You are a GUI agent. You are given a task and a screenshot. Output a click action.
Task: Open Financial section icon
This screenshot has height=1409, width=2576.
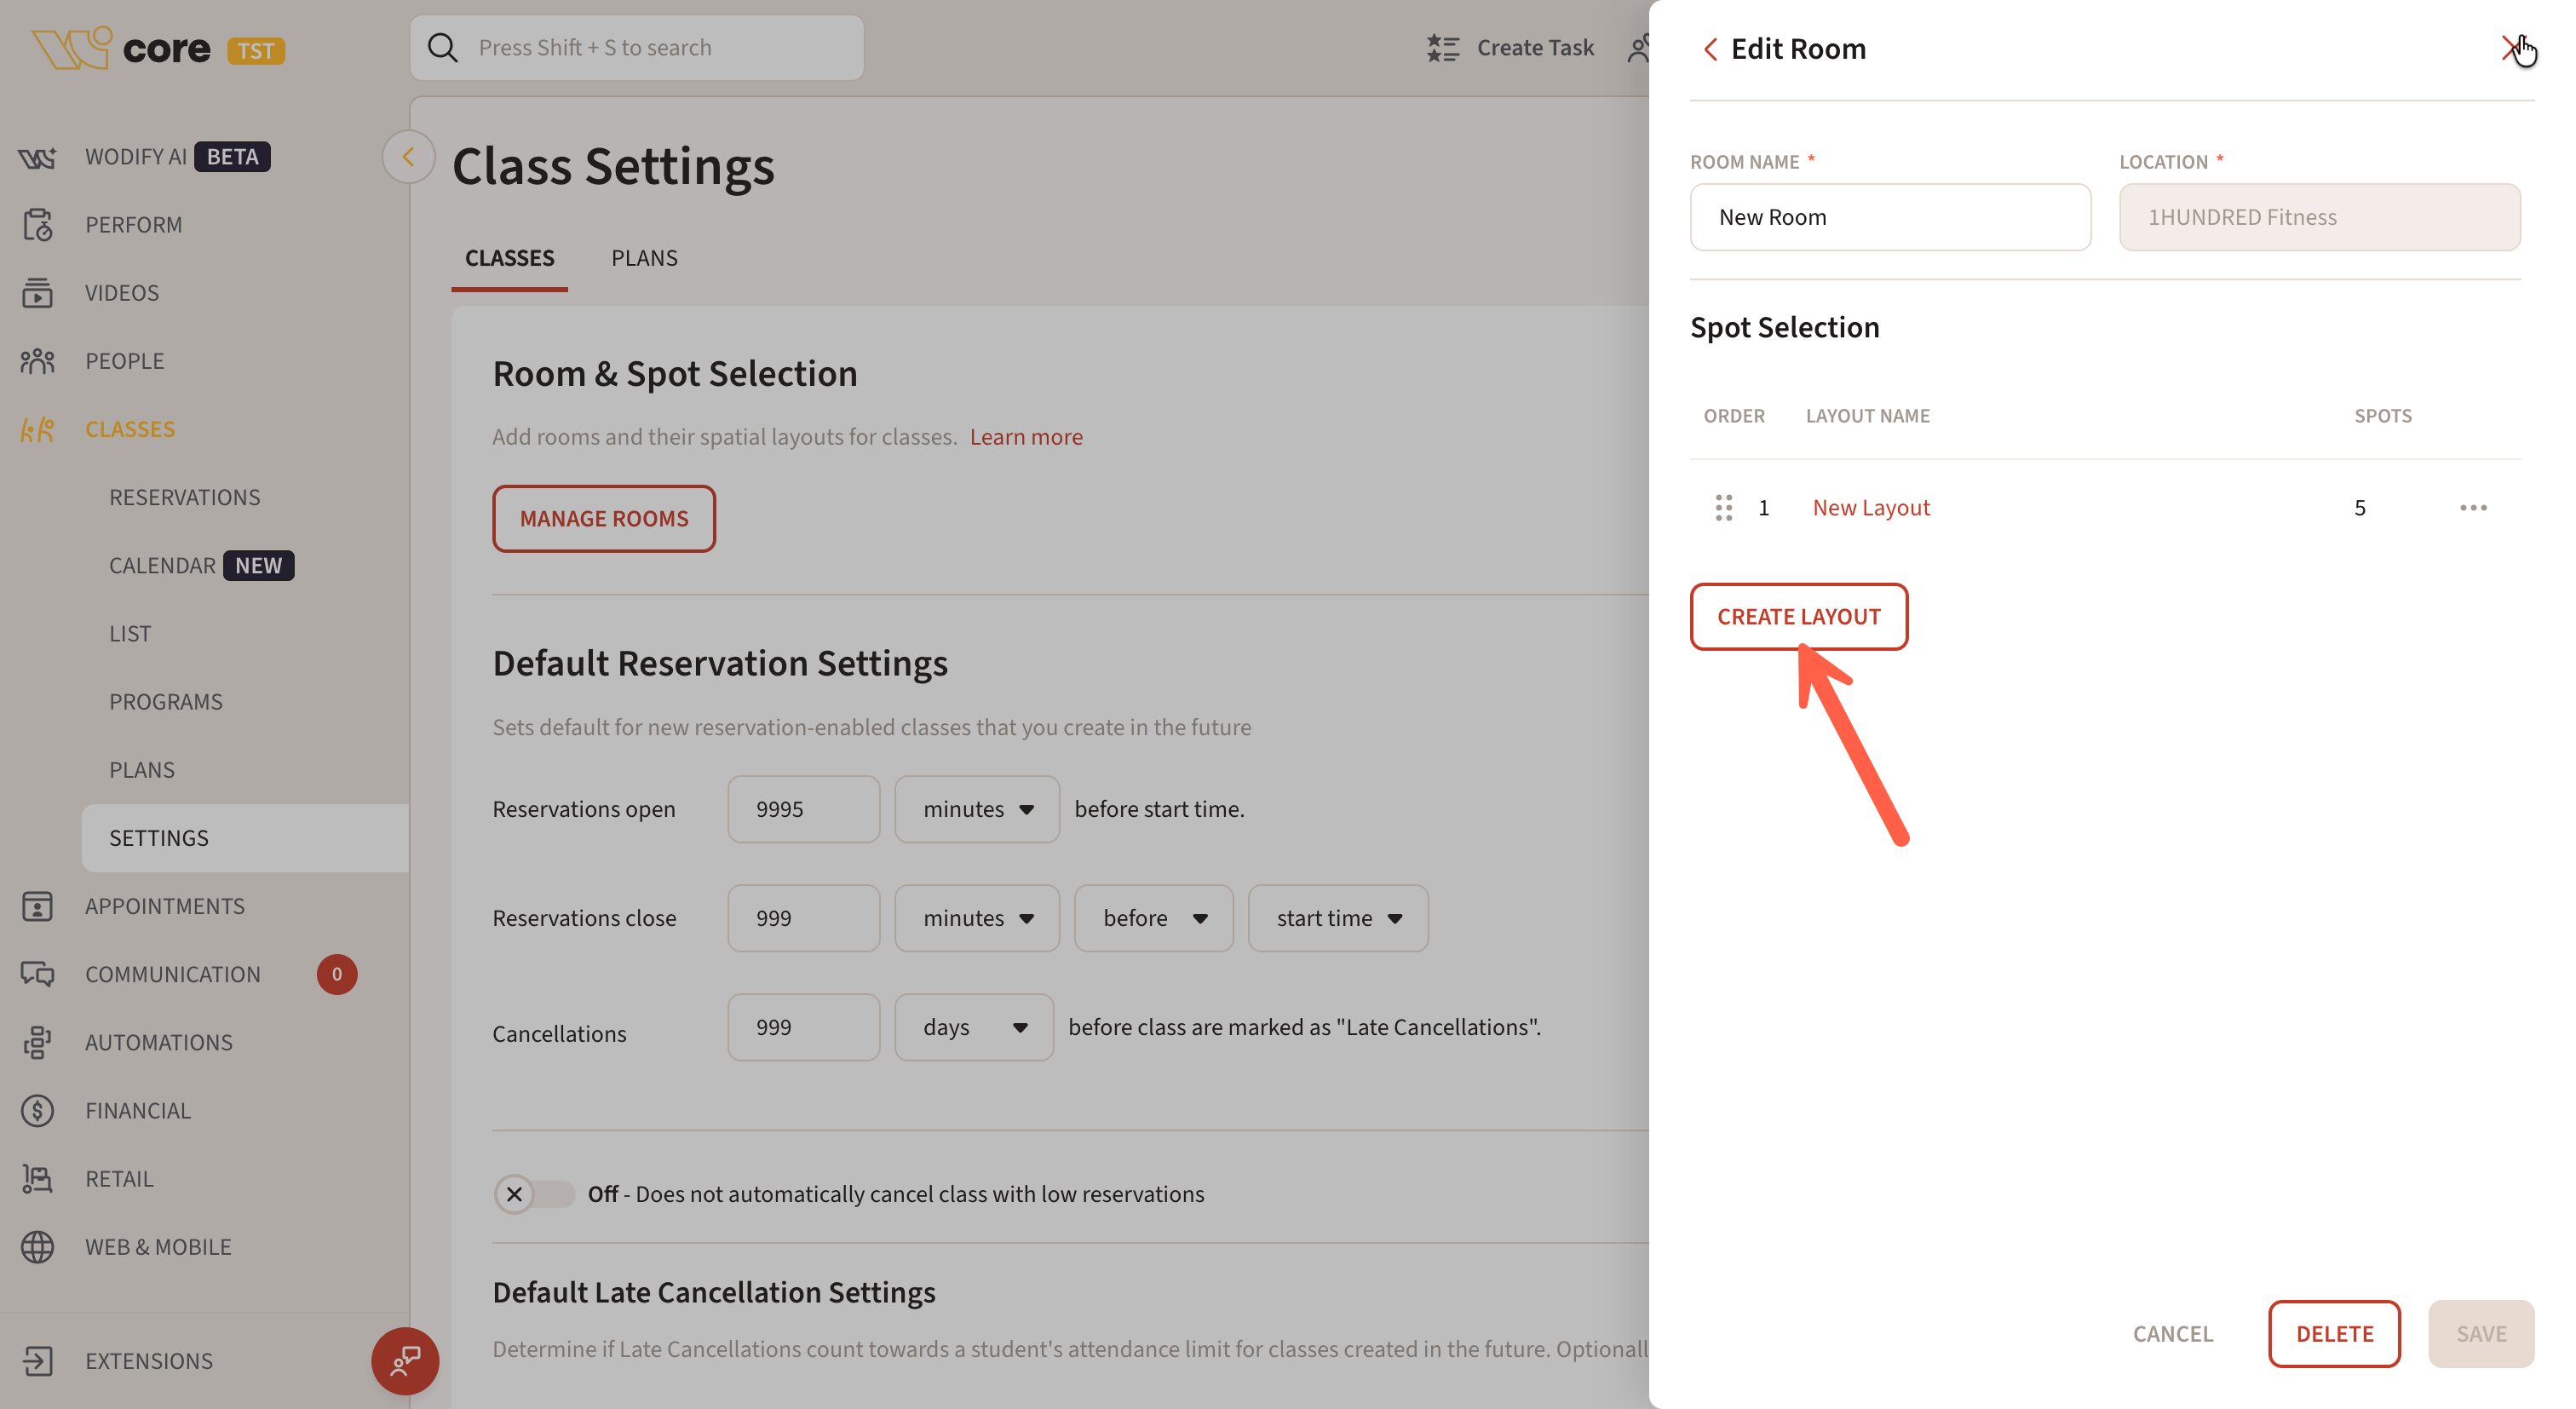point(37,1110)
